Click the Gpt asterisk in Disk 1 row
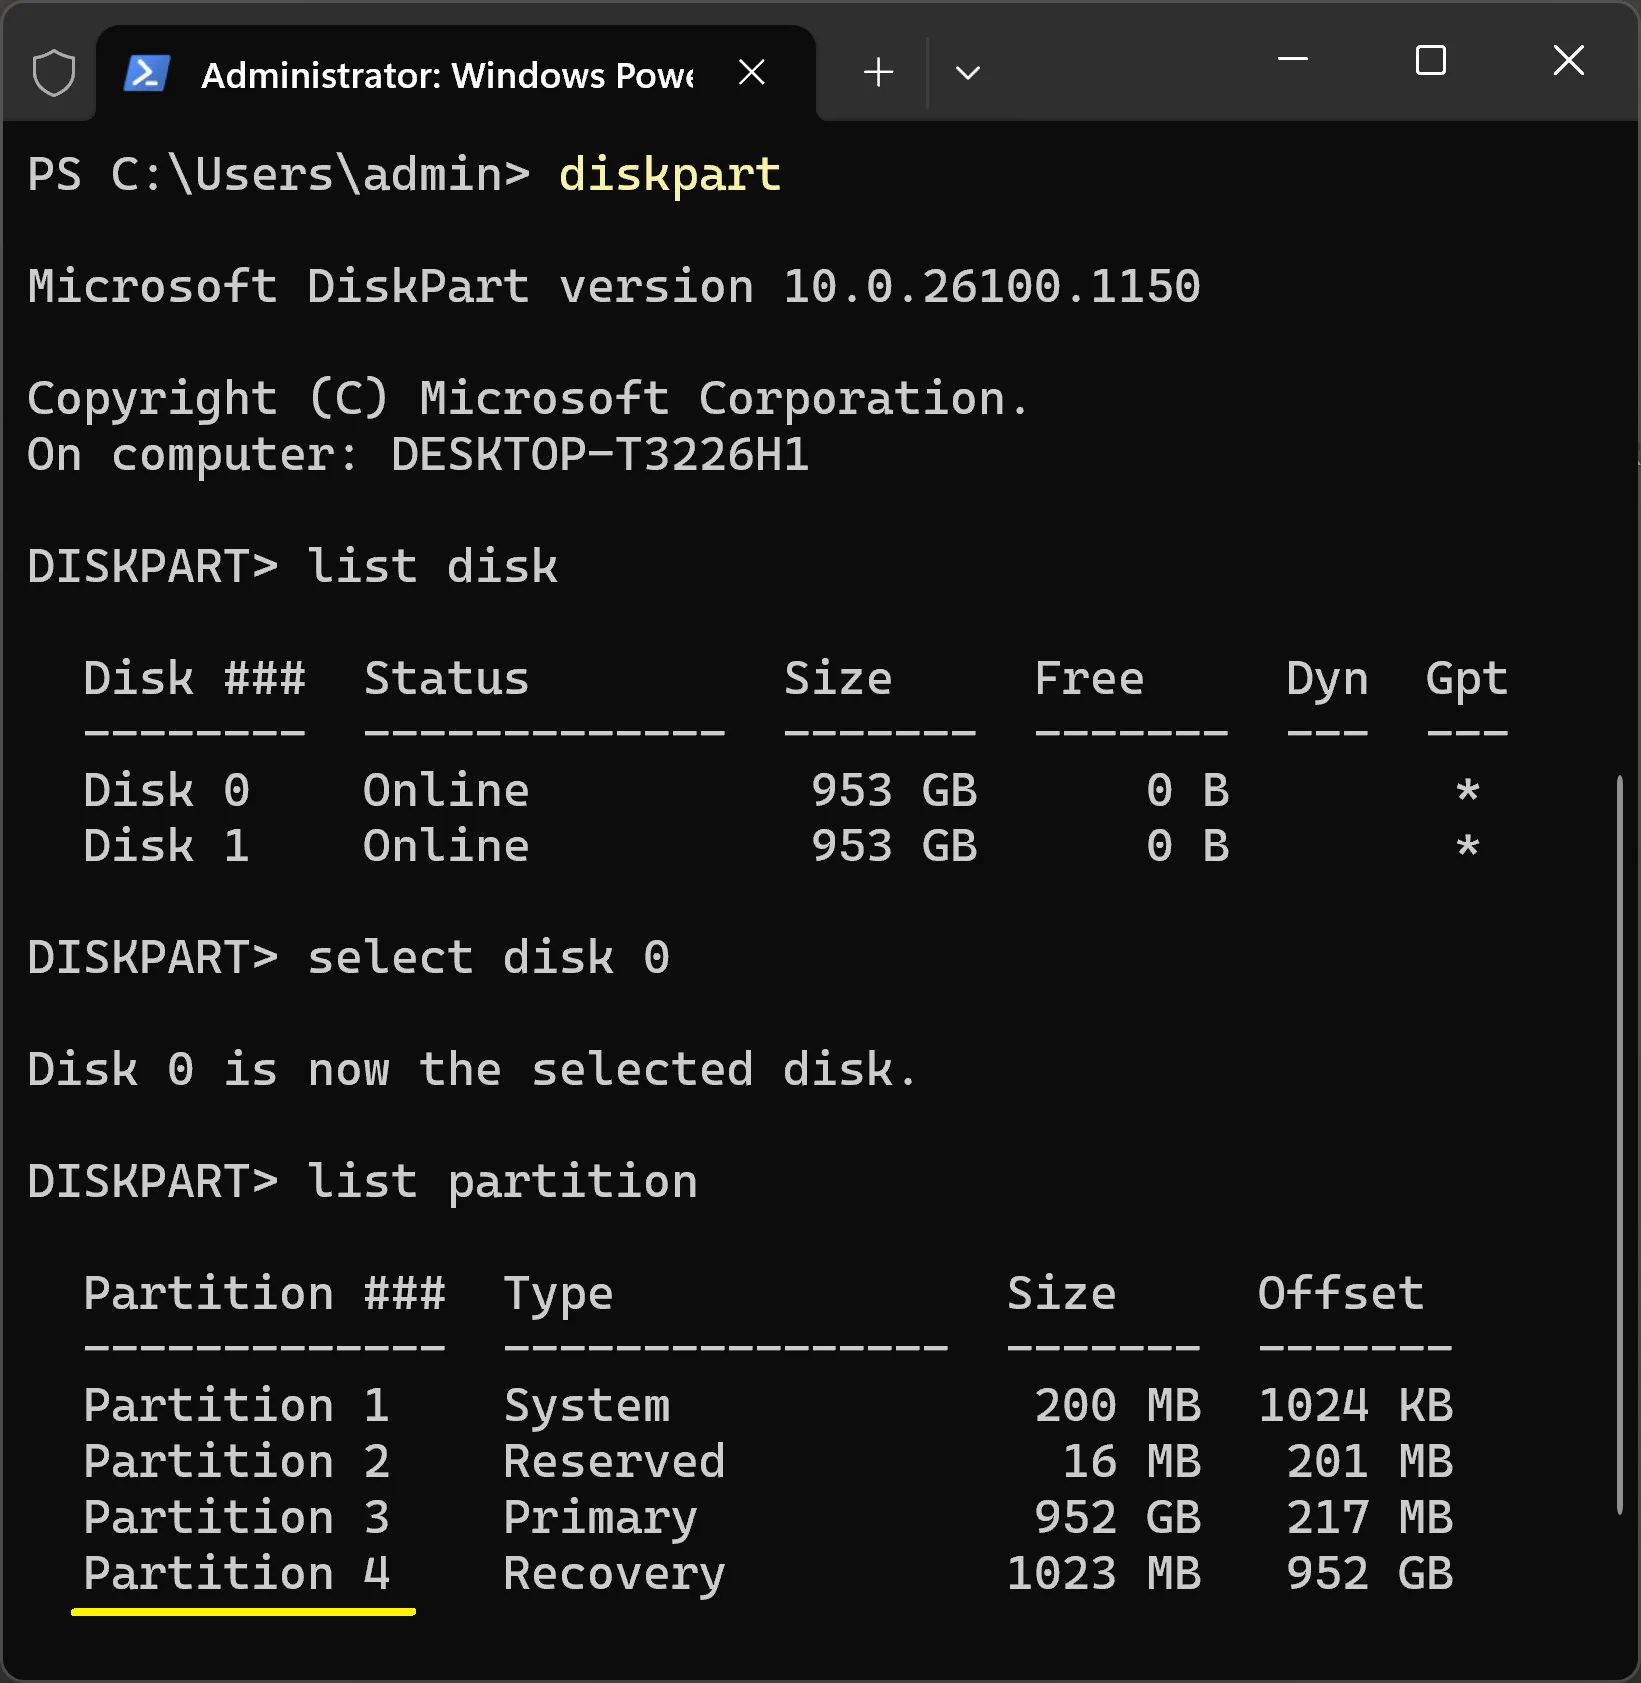The height and width of the screenshot is (1683, 1641). [x=1467, y=846]
